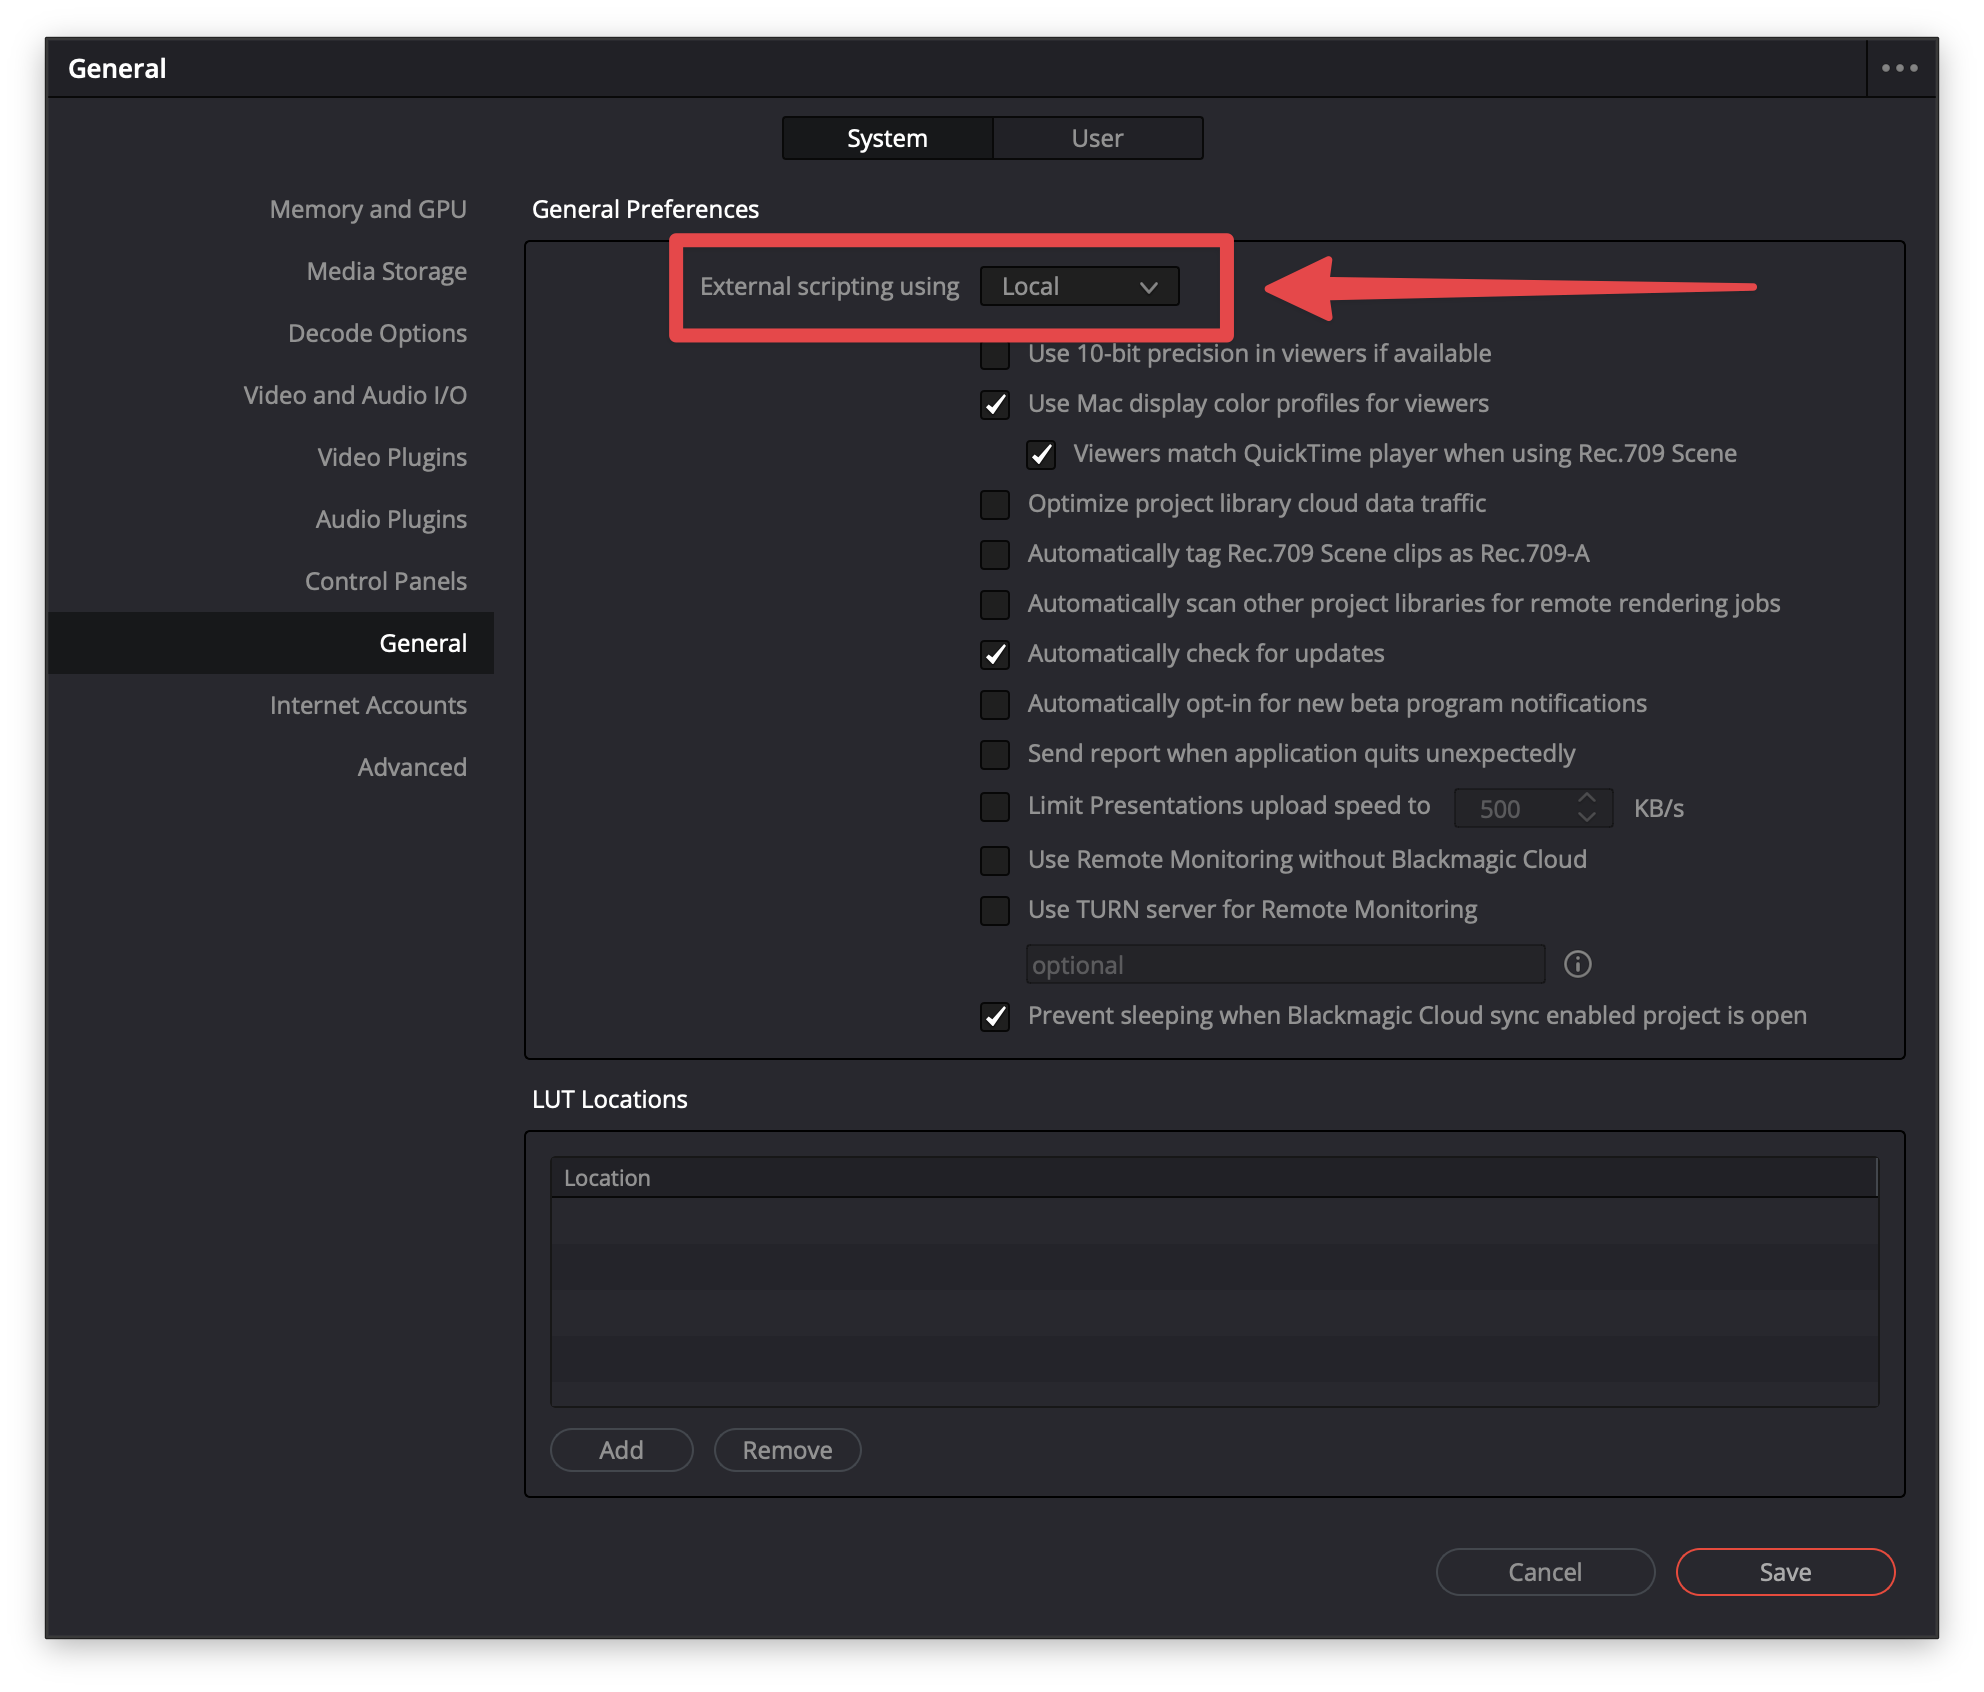Click Remove under LUT Locations
The height and width of the screenshot is (1692, 1984).
[x=787, y=1450]
